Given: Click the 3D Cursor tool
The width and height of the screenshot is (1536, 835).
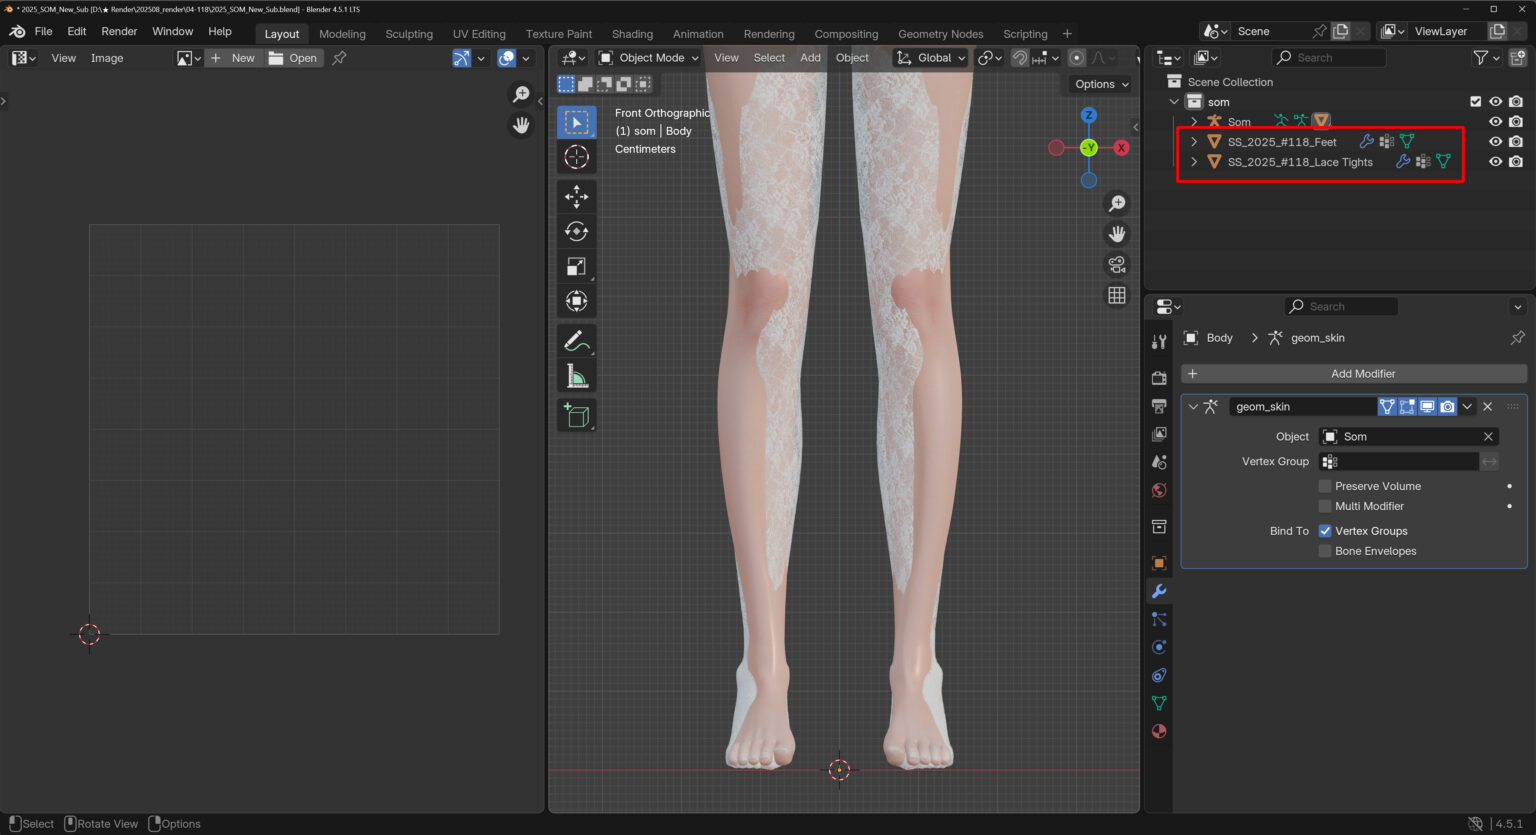Looking at the screenshot, I should pos(576,157).
